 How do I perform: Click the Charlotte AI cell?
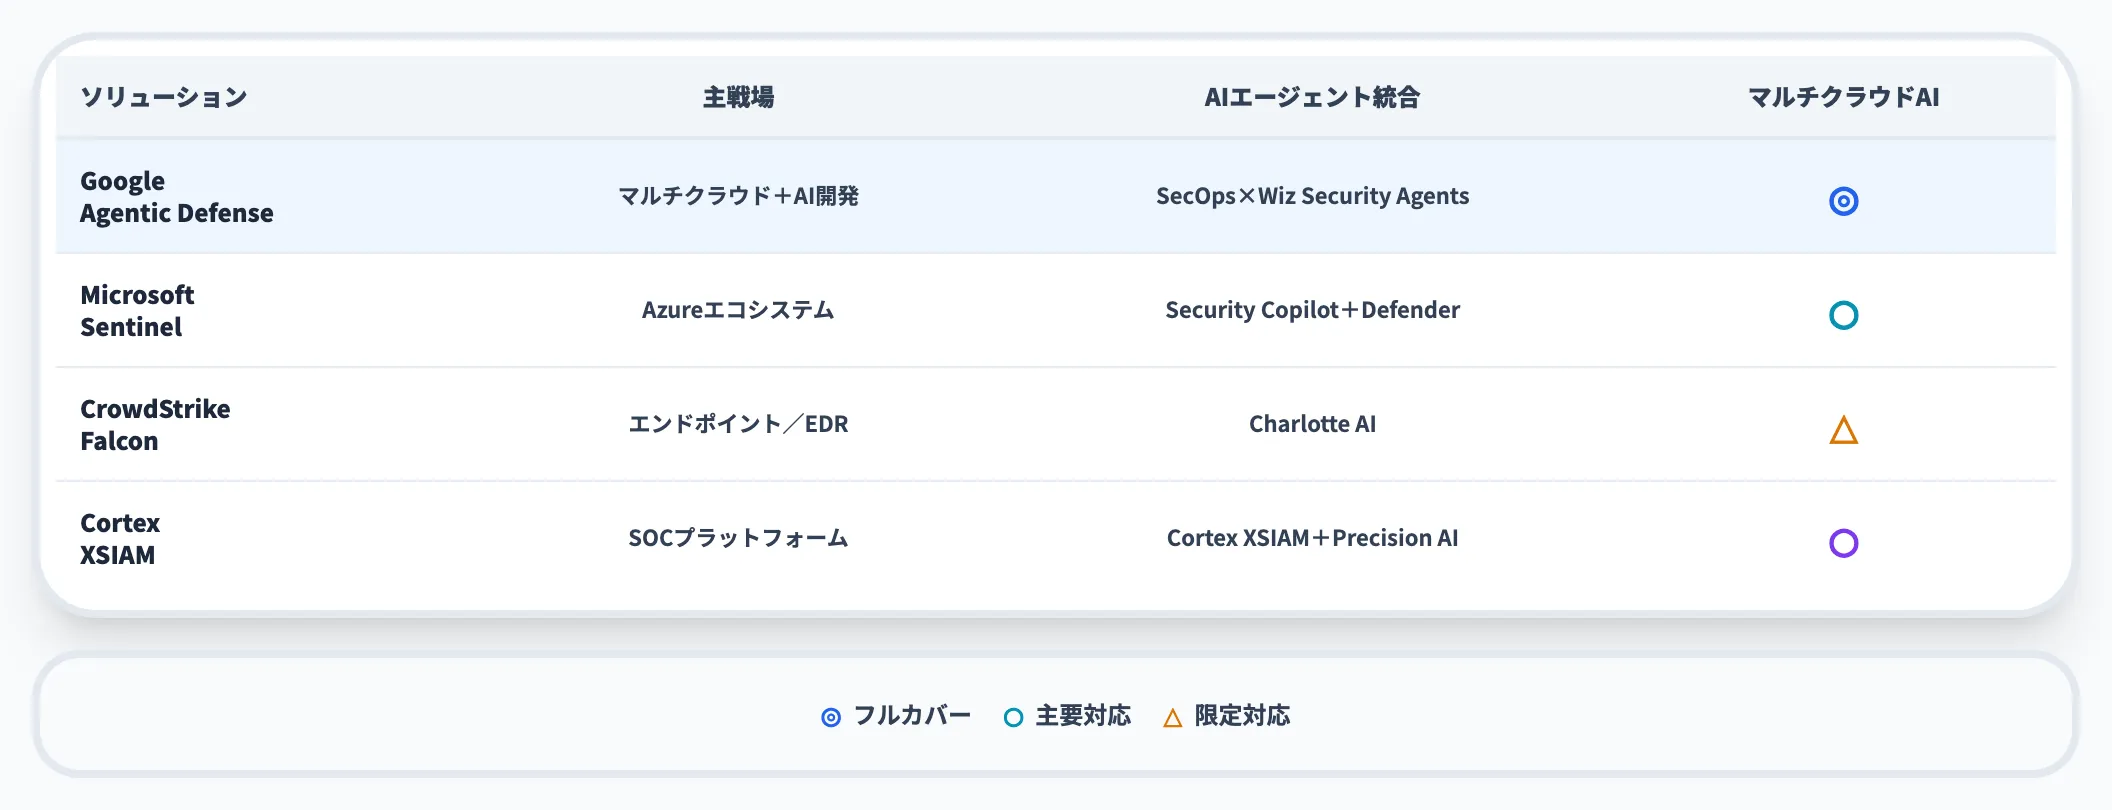[1312, 424]
